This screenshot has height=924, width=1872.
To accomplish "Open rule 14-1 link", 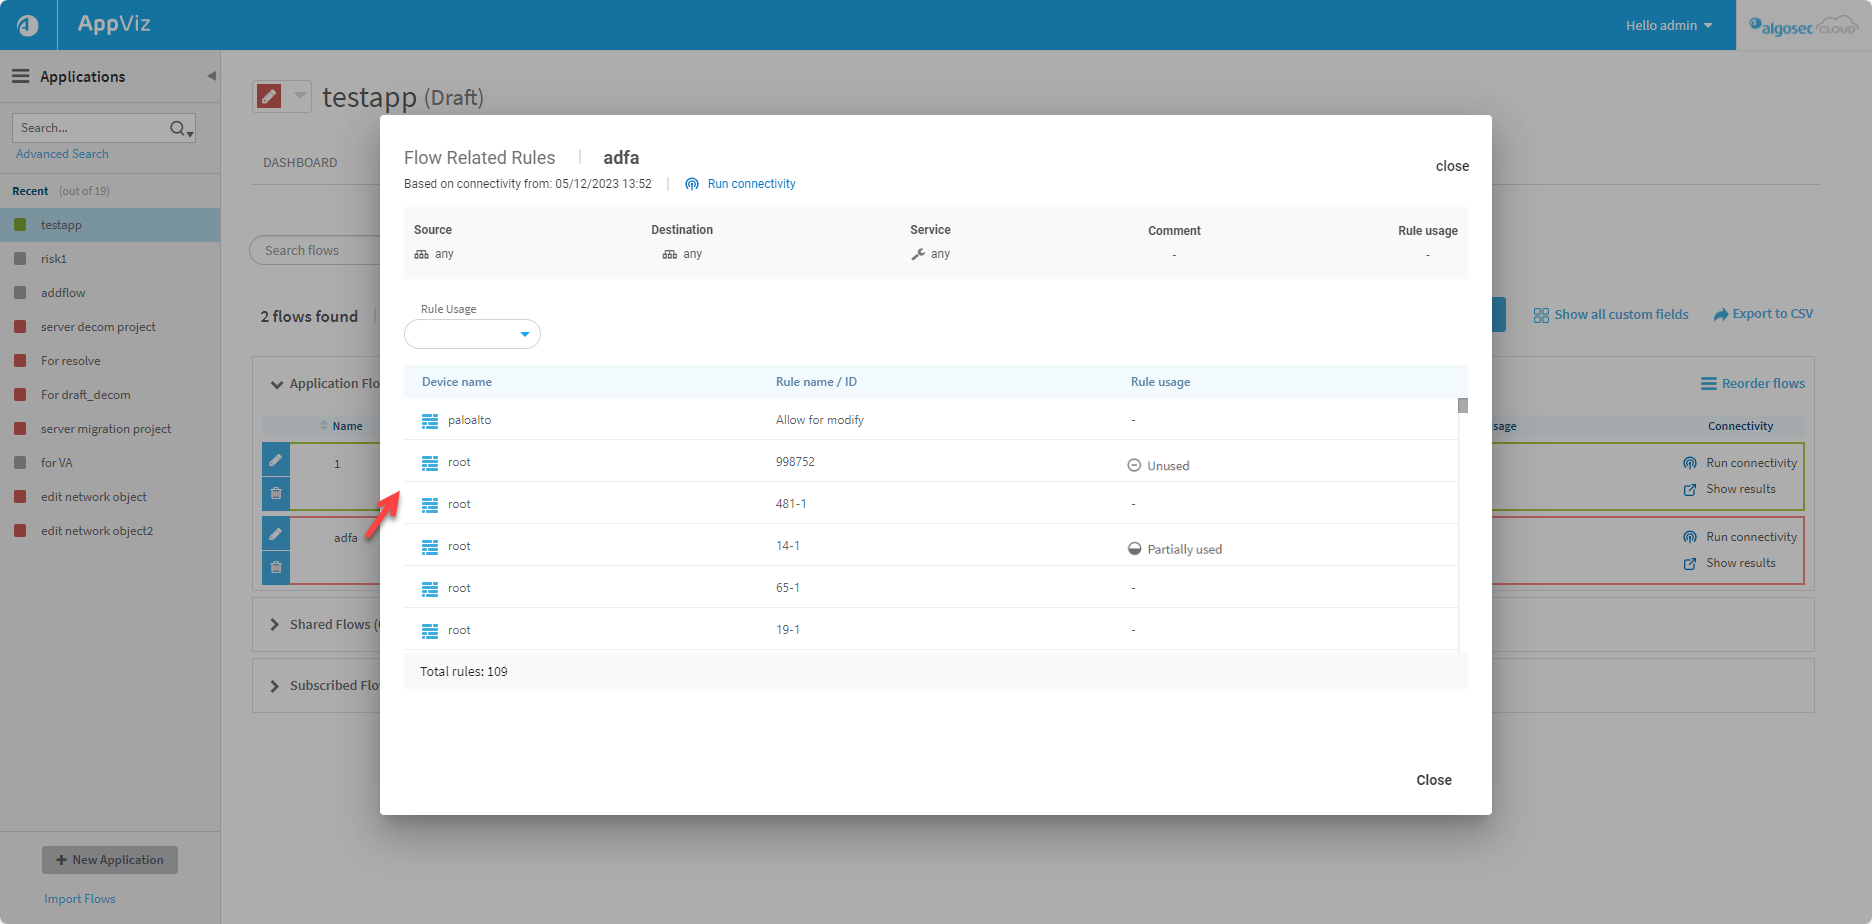I will coord(788,546).
